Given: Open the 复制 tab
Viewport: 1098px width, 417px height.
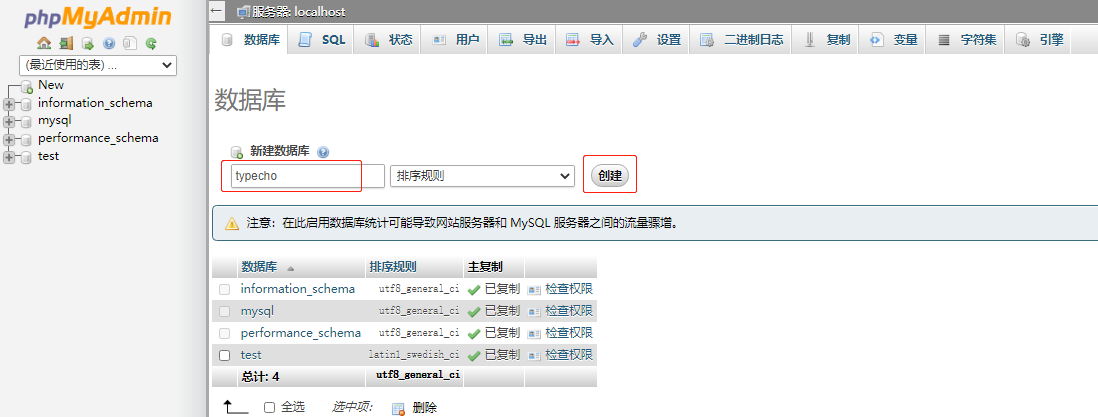Looking at the screenshot, I should [x=826, y=40].
